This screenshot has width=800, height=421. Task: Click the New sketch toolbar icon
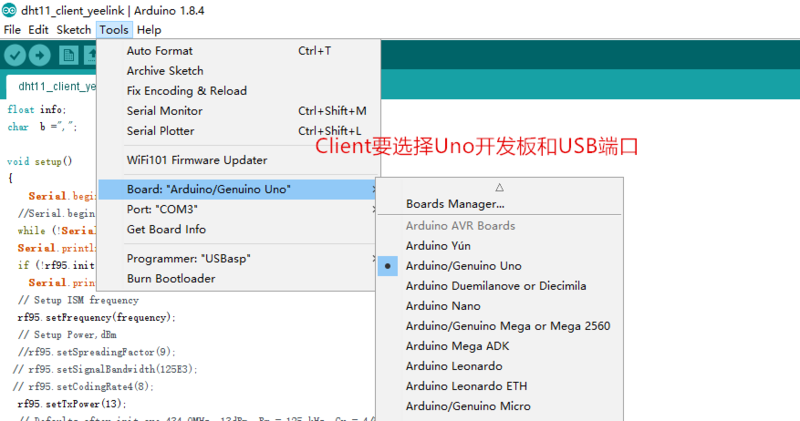coord(68,55)
